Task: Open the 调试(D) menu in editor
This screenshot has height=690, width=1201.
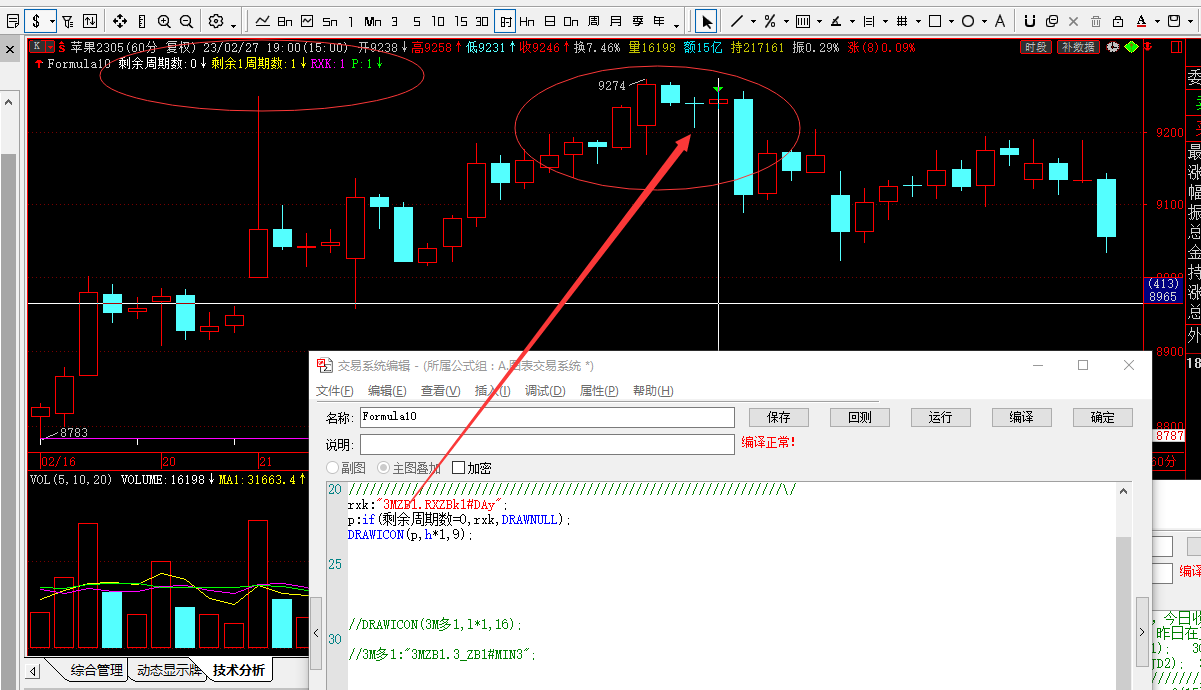Action: pyautogui.click(x=545, y=391)
